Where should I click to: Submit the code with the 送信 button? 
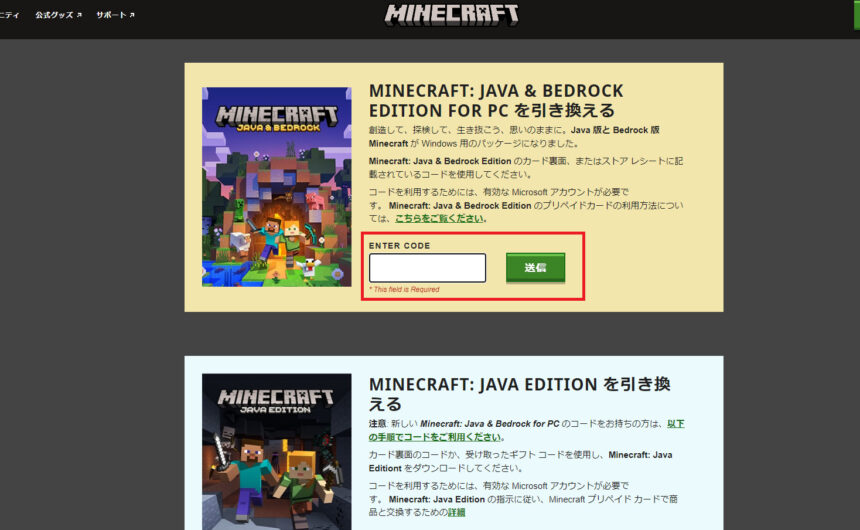click(535, 267)
